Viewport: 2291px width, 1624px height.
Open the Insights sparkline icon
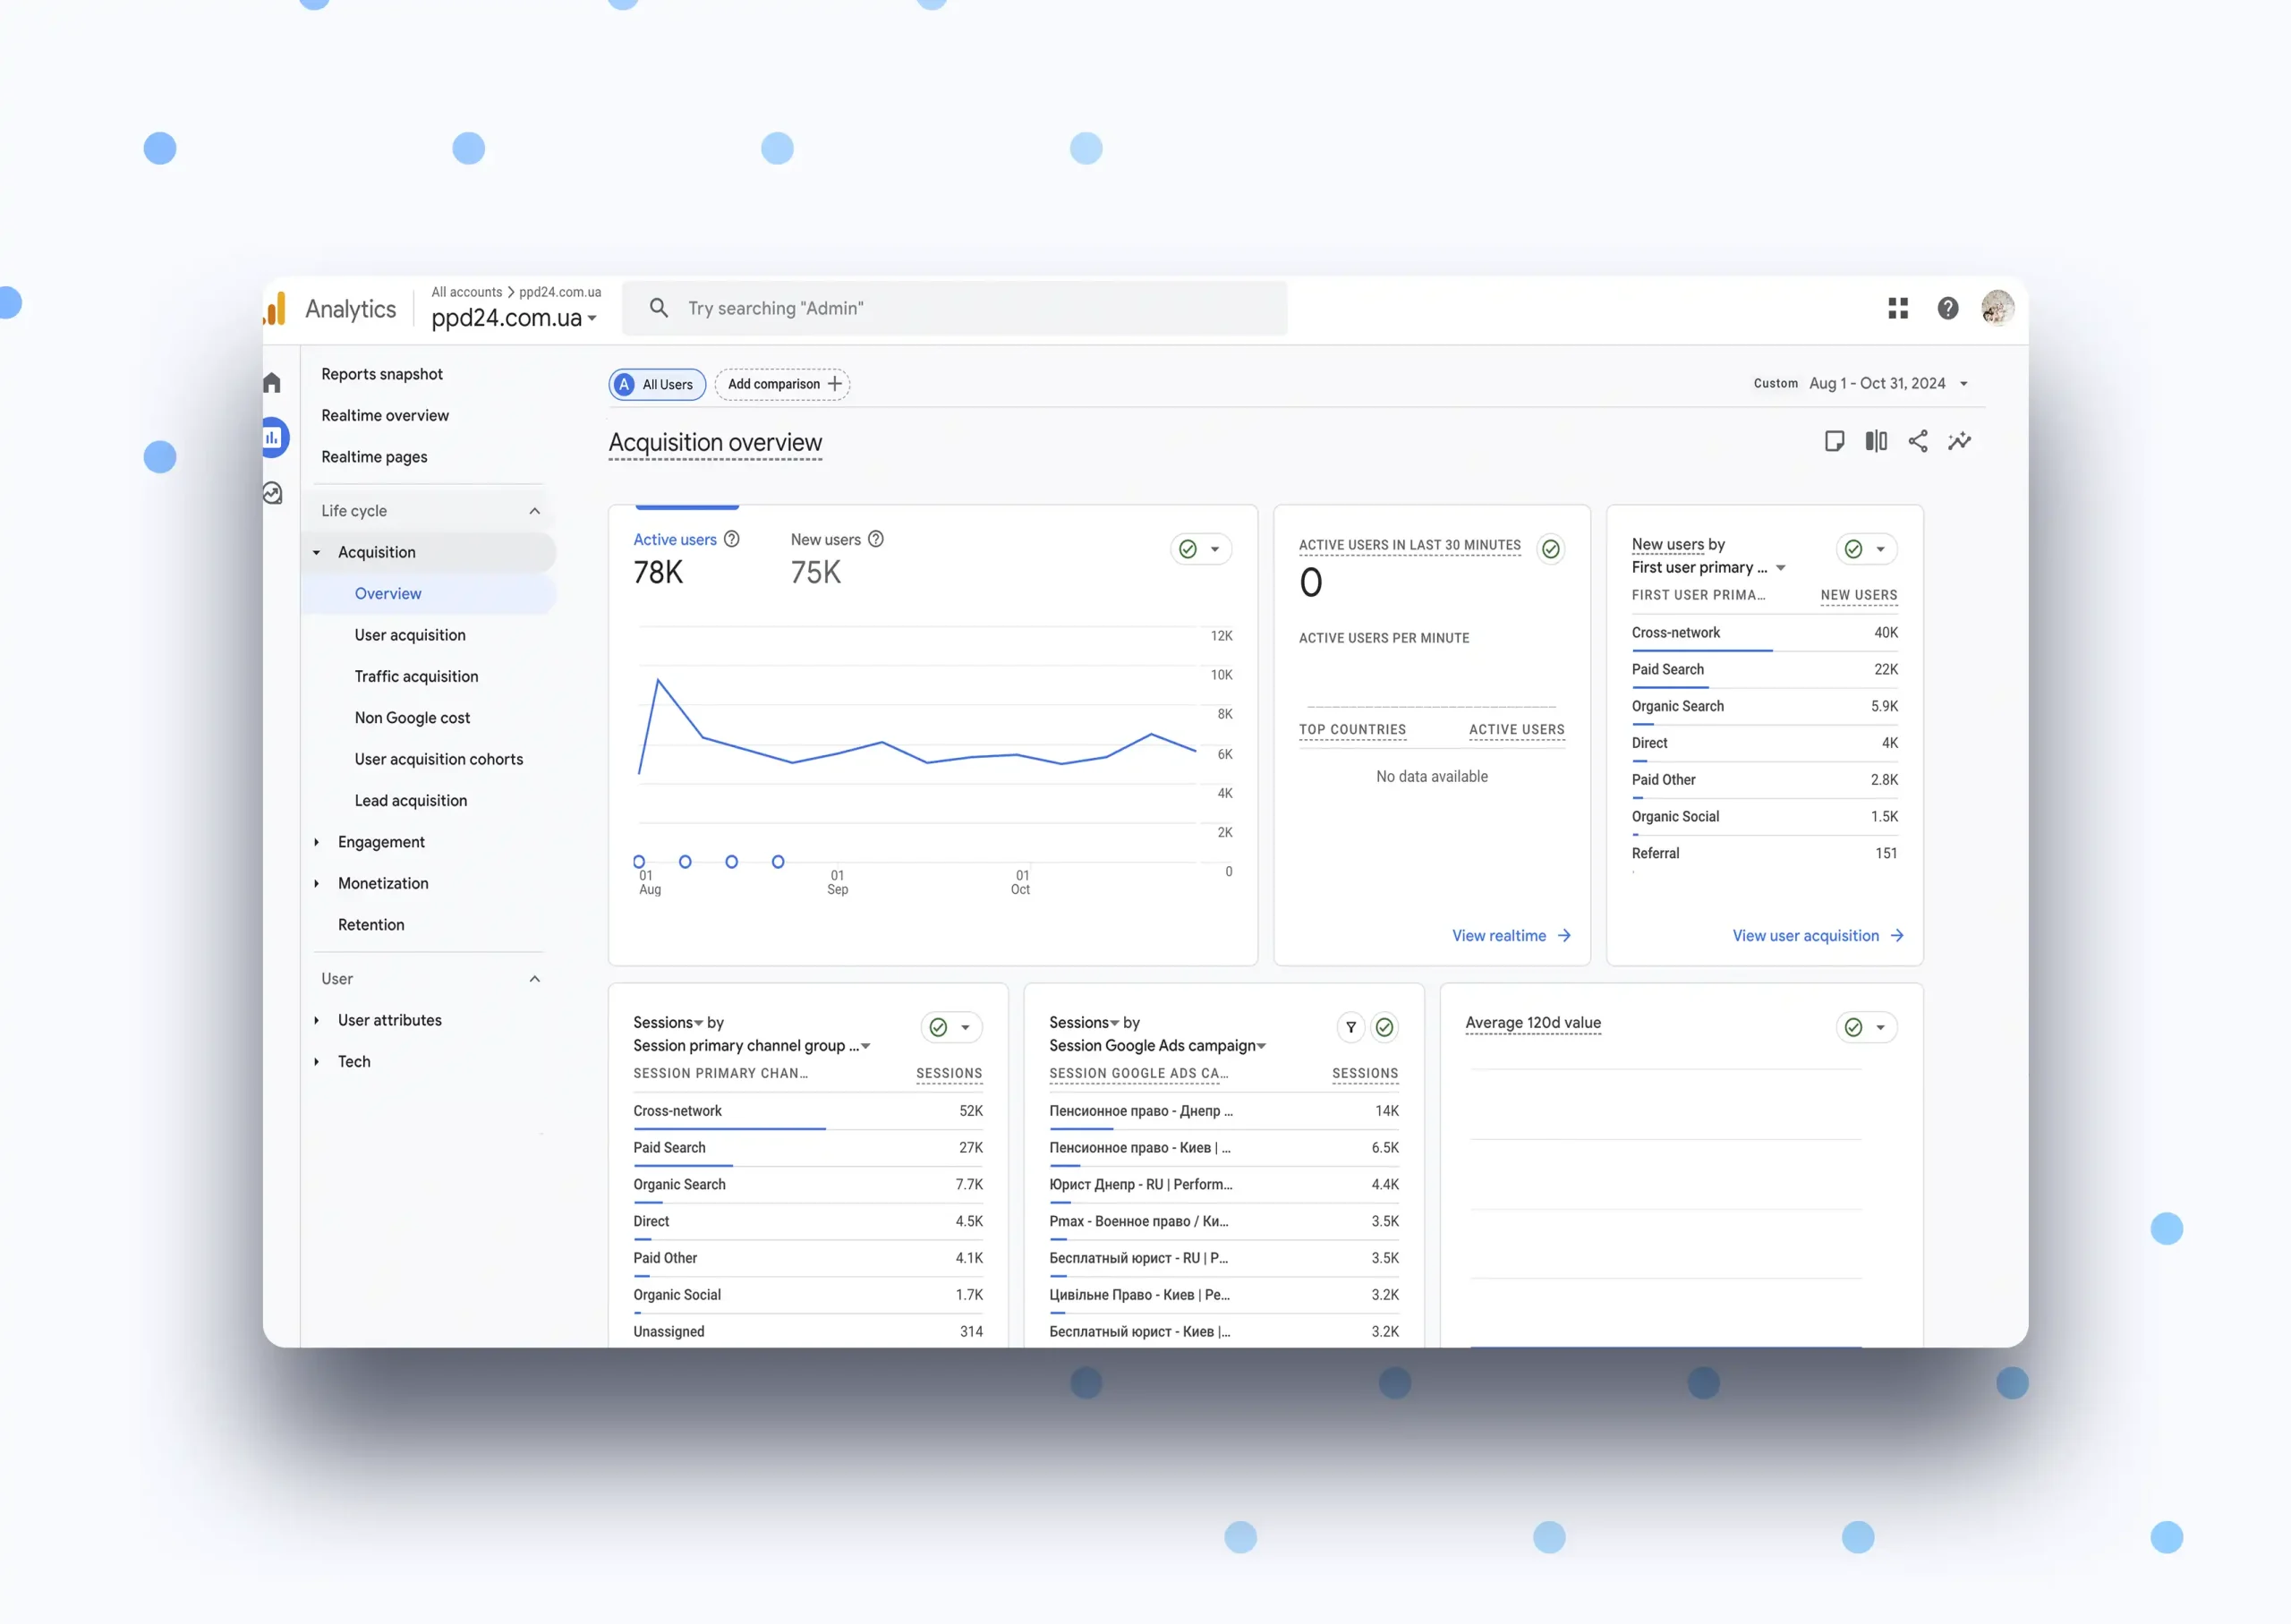pyautogui.click(x=1959, y=441)
